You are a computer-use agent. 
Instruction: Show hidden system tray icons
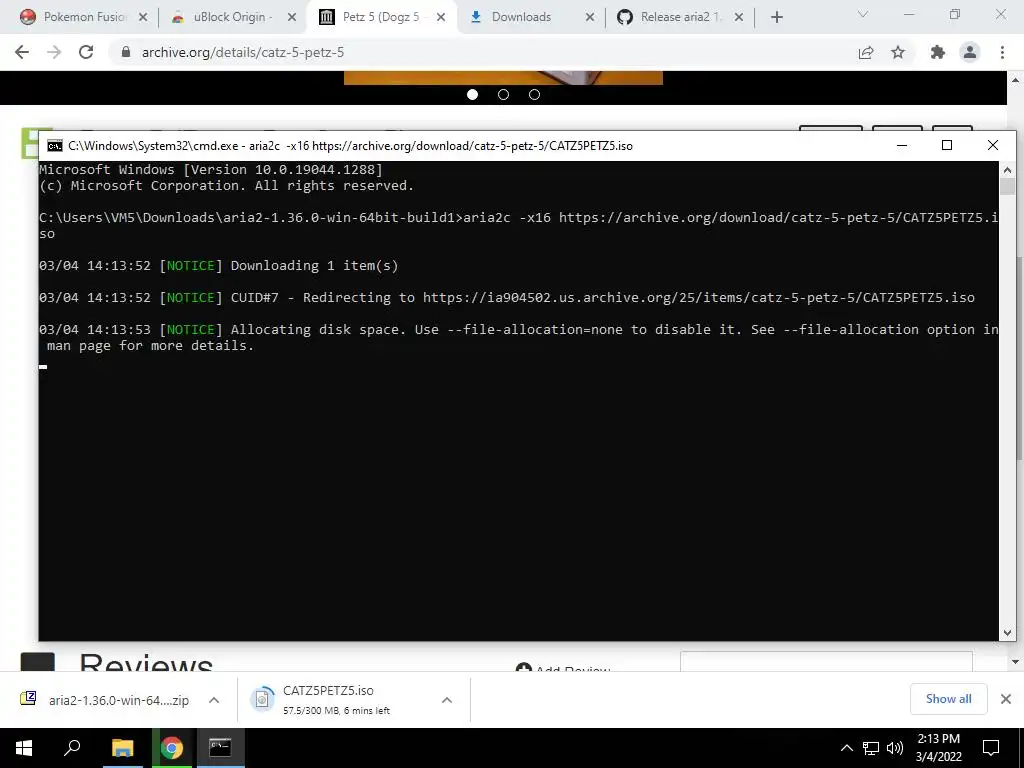846,748
